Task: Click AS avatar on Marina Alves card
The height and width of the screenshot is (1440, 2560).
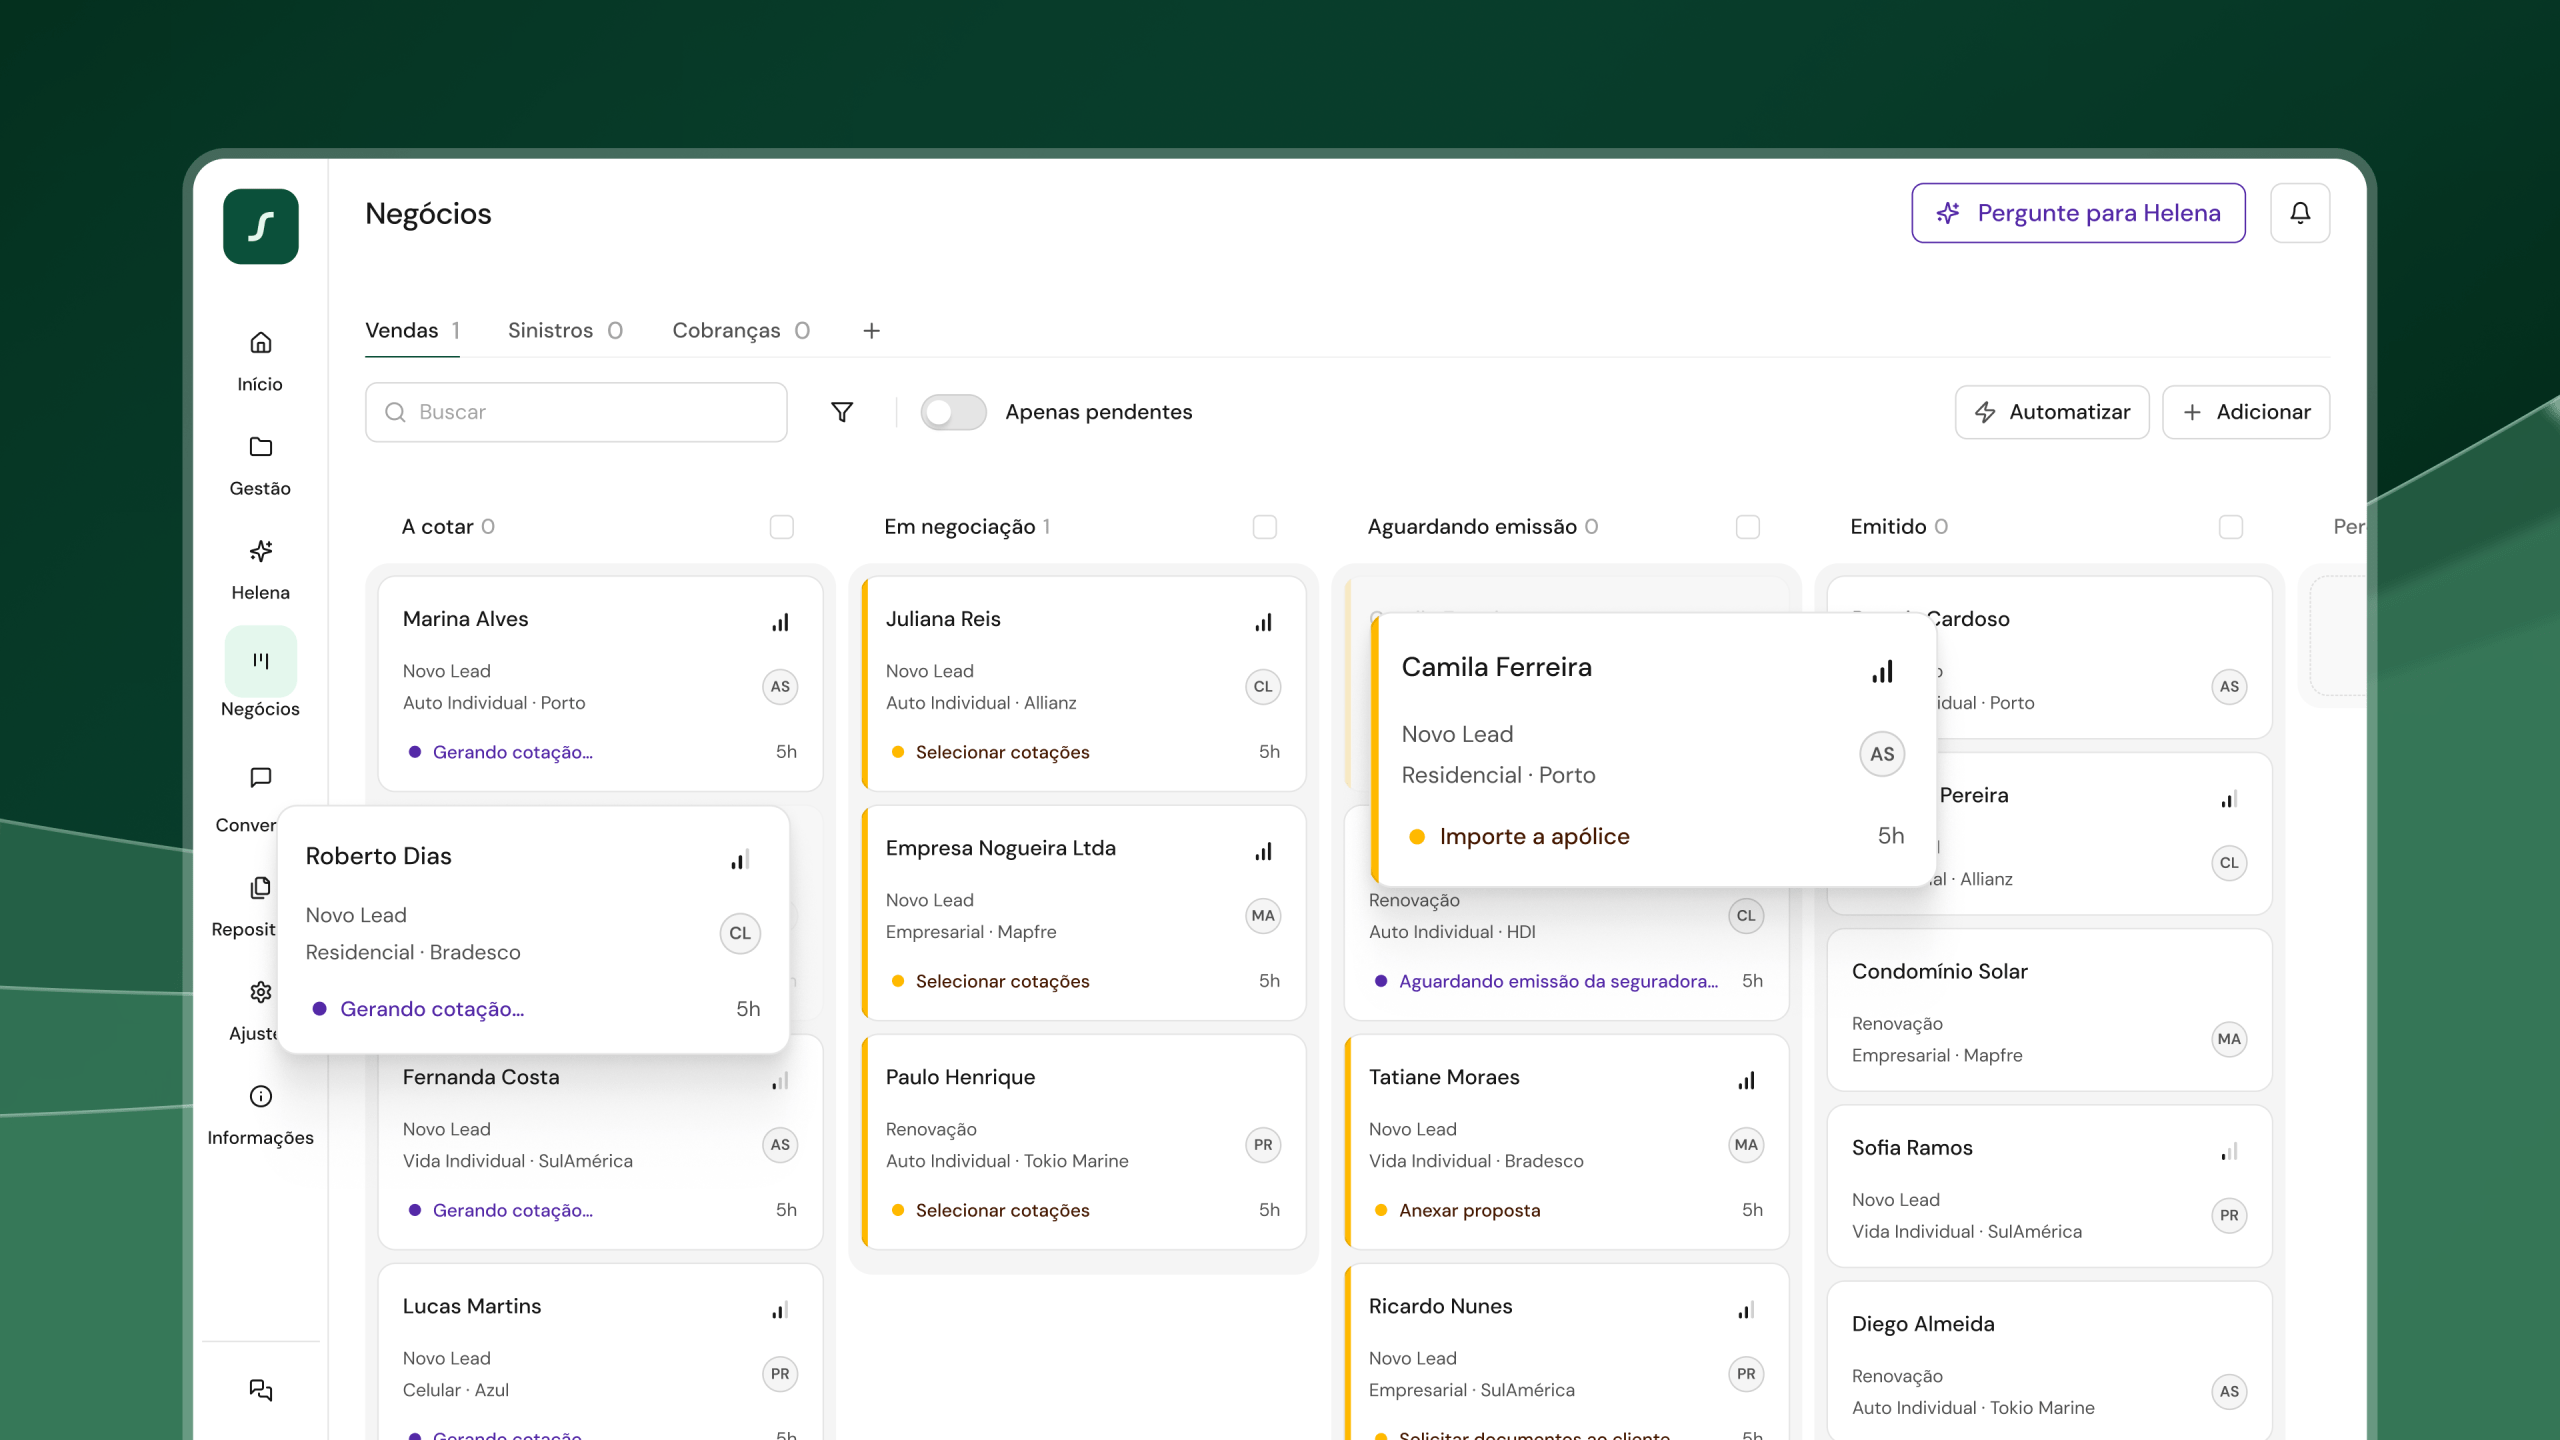Action: click(780, 686)
